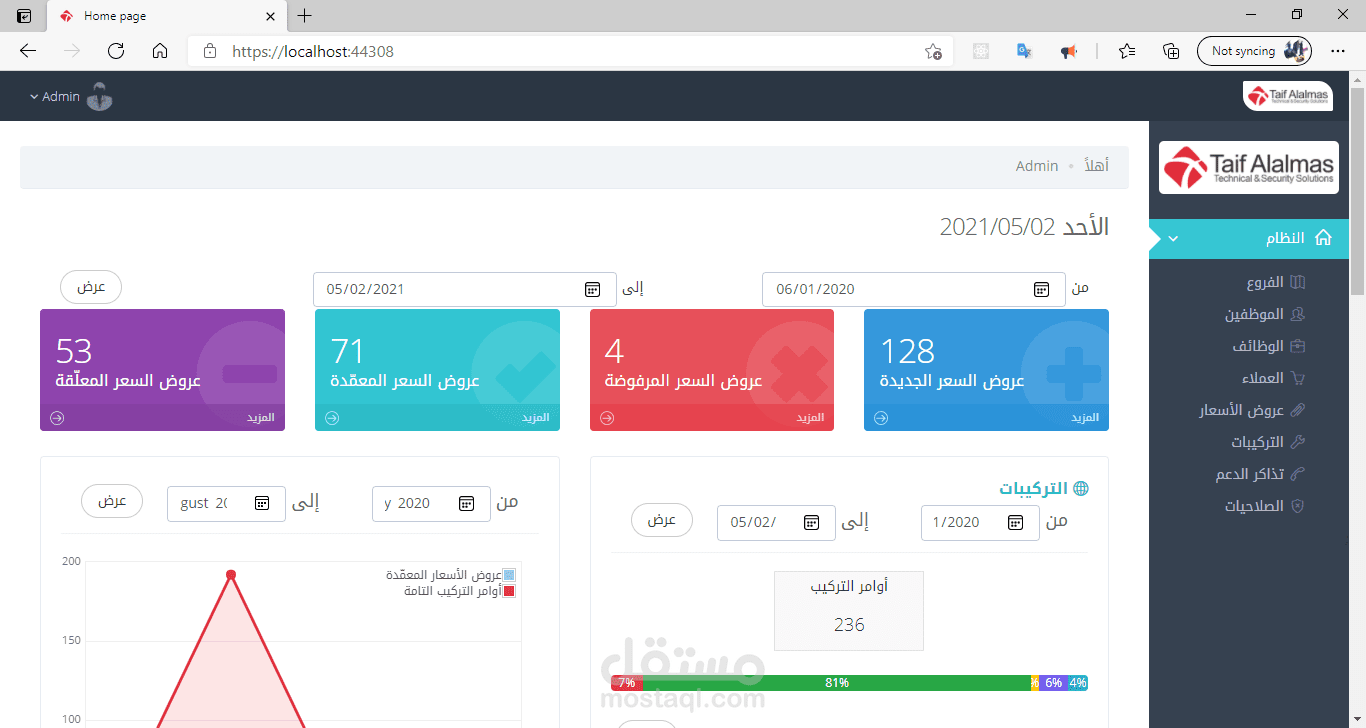Click the أهلاً breadcrumb link

(1097, 166)
